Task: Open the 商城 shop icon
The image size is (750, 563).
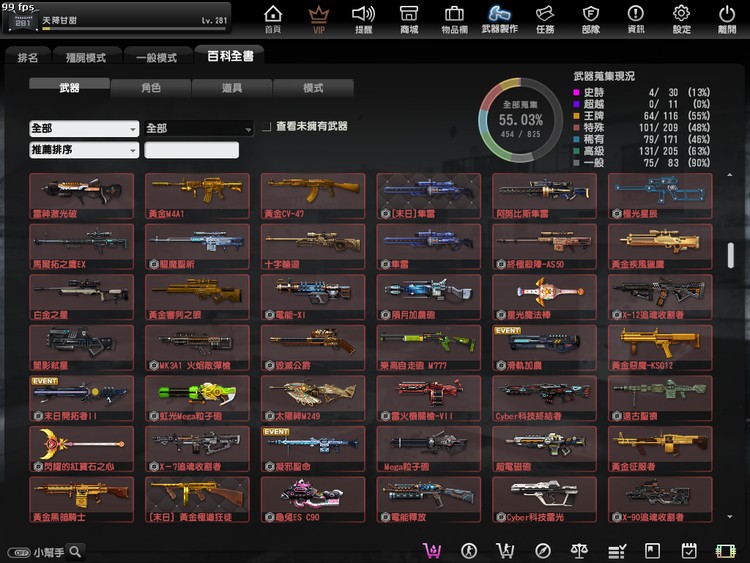Action: (x=409, y=19)
